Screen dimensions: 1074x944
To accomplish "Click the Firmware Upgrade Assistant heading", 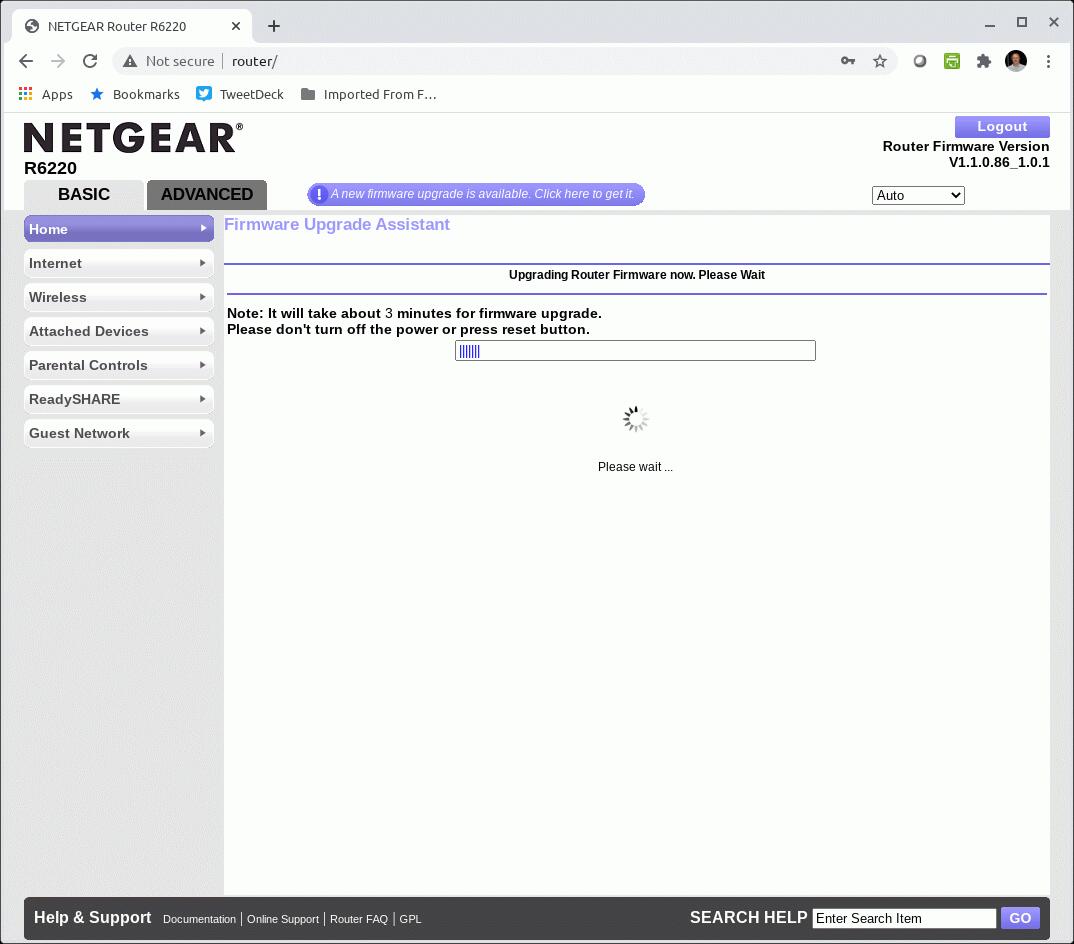I will point(337,225).
